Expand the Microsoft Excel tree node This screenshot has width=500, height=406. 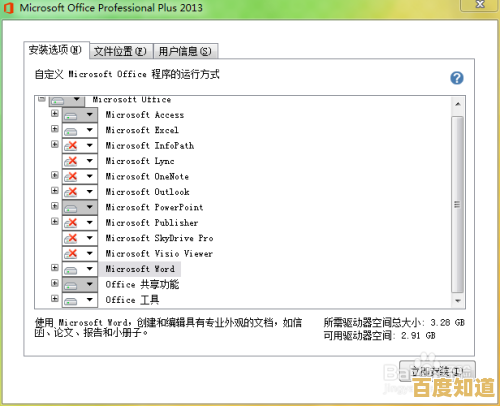(55, 129)
